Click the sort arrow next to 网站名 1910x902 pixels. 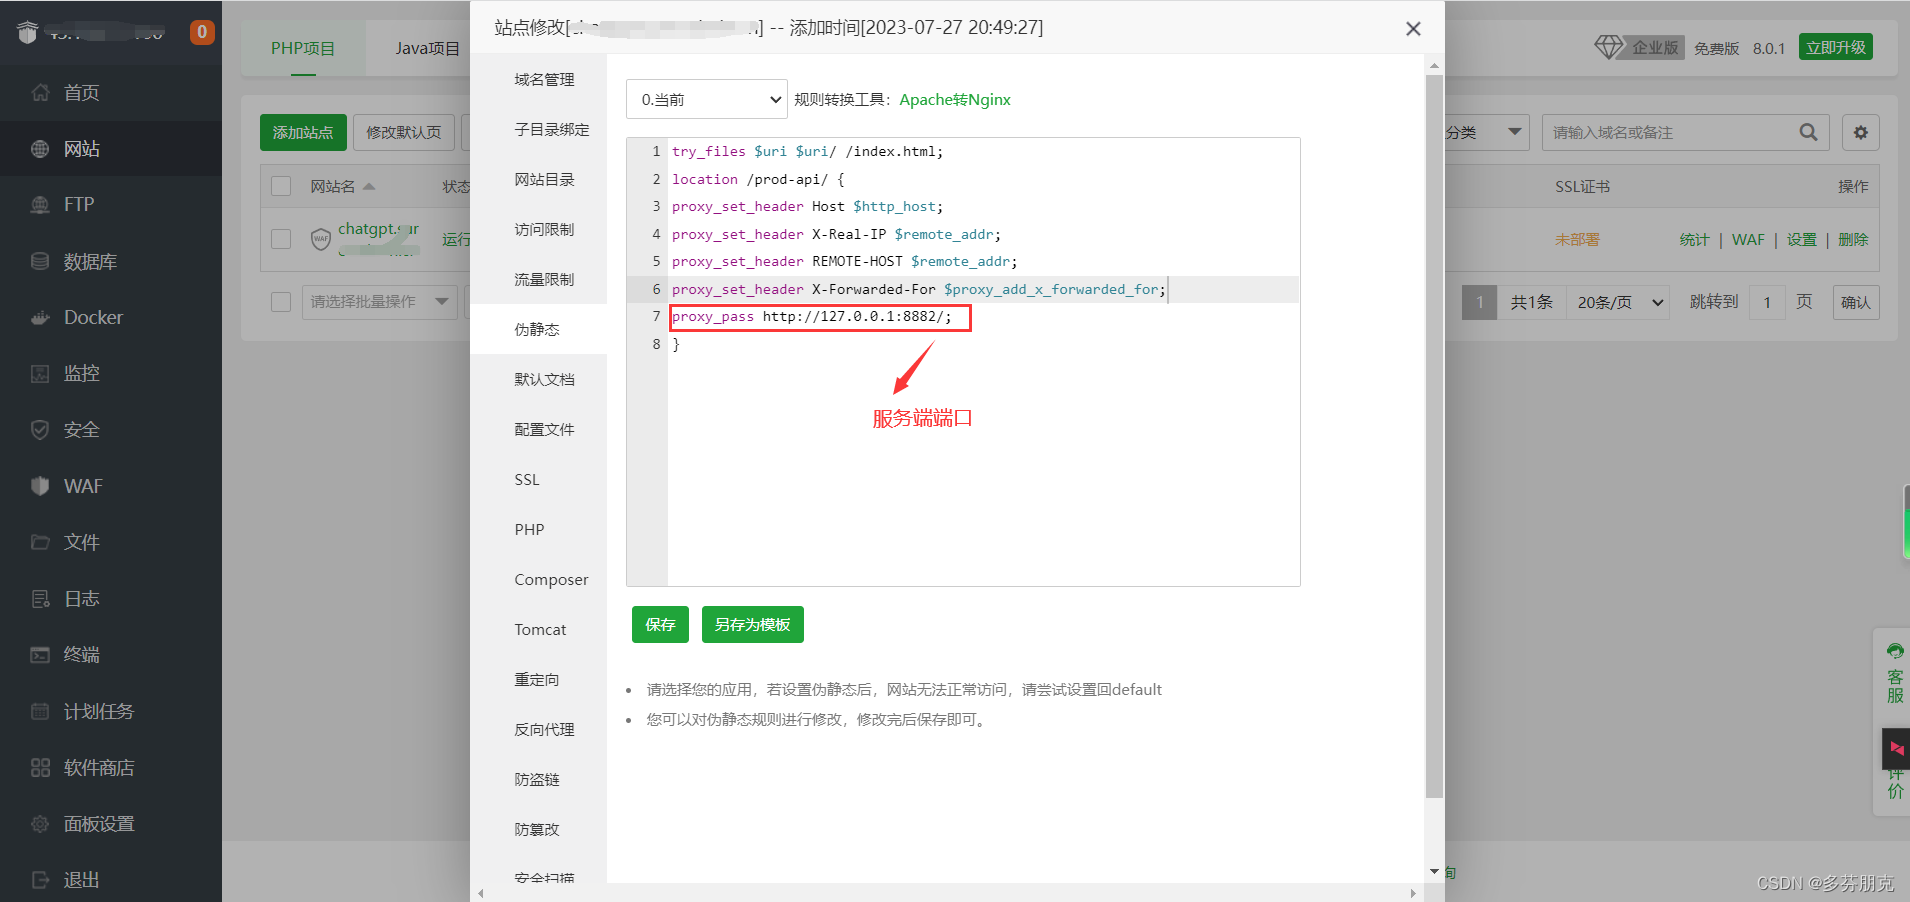click(x=369, y=187)
